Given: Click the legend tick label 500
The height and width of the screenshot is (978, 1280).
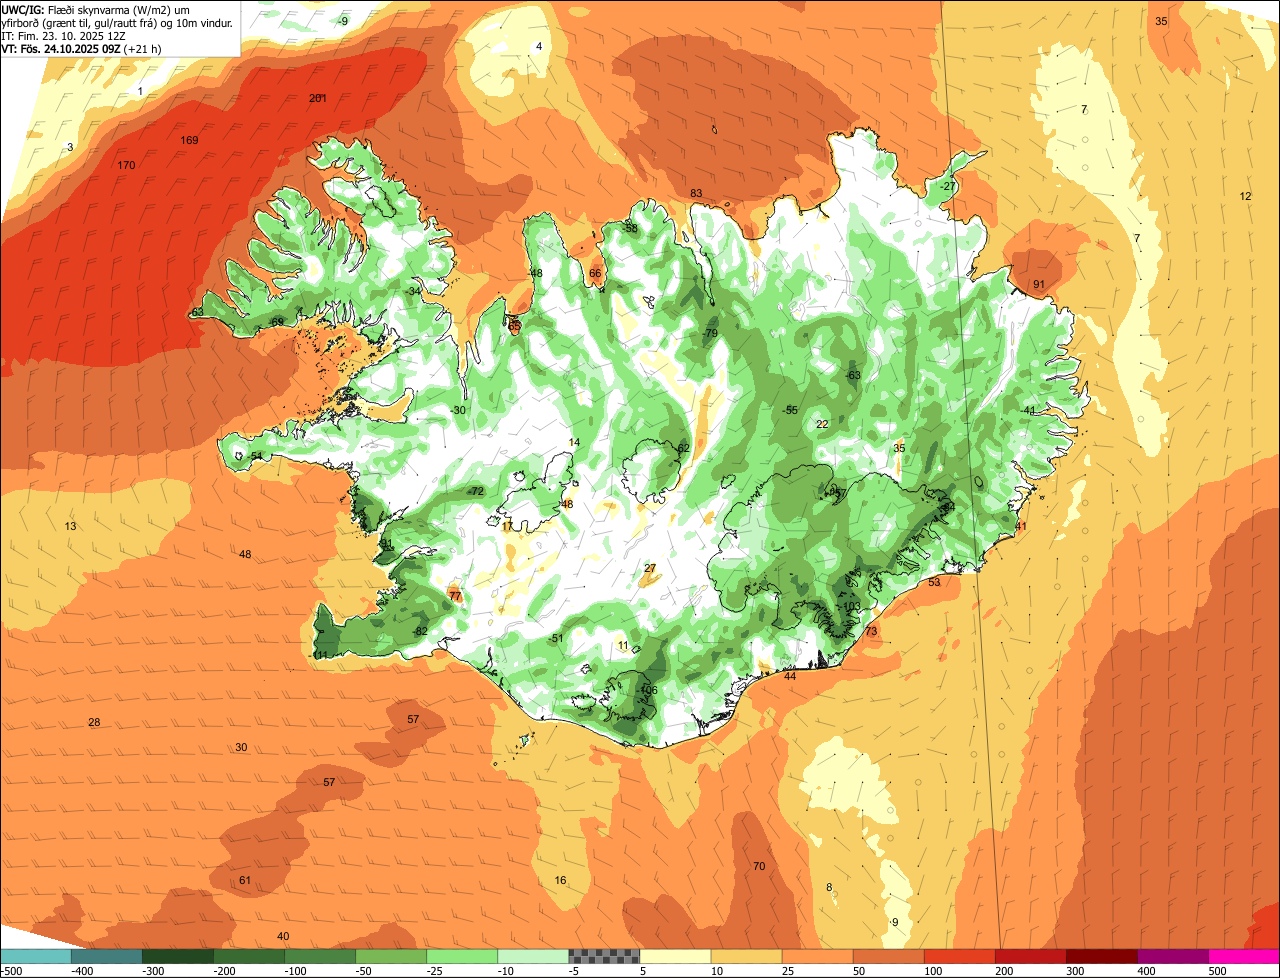Looking at the screenshot, I should click(1216, 971).
